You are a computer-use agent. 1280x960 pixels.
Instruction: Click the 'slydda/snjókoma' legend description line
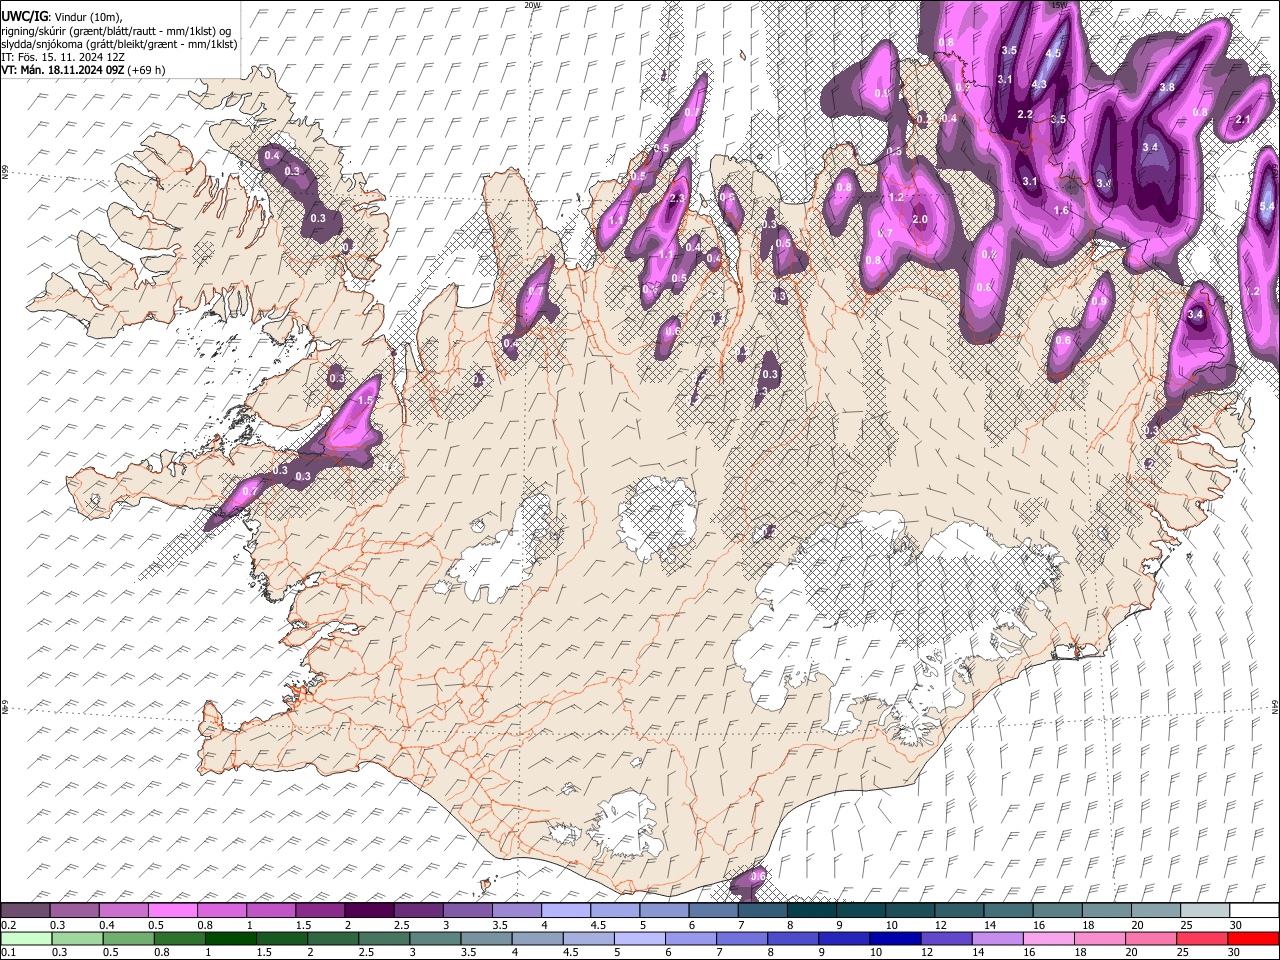[x=119, y=44]
